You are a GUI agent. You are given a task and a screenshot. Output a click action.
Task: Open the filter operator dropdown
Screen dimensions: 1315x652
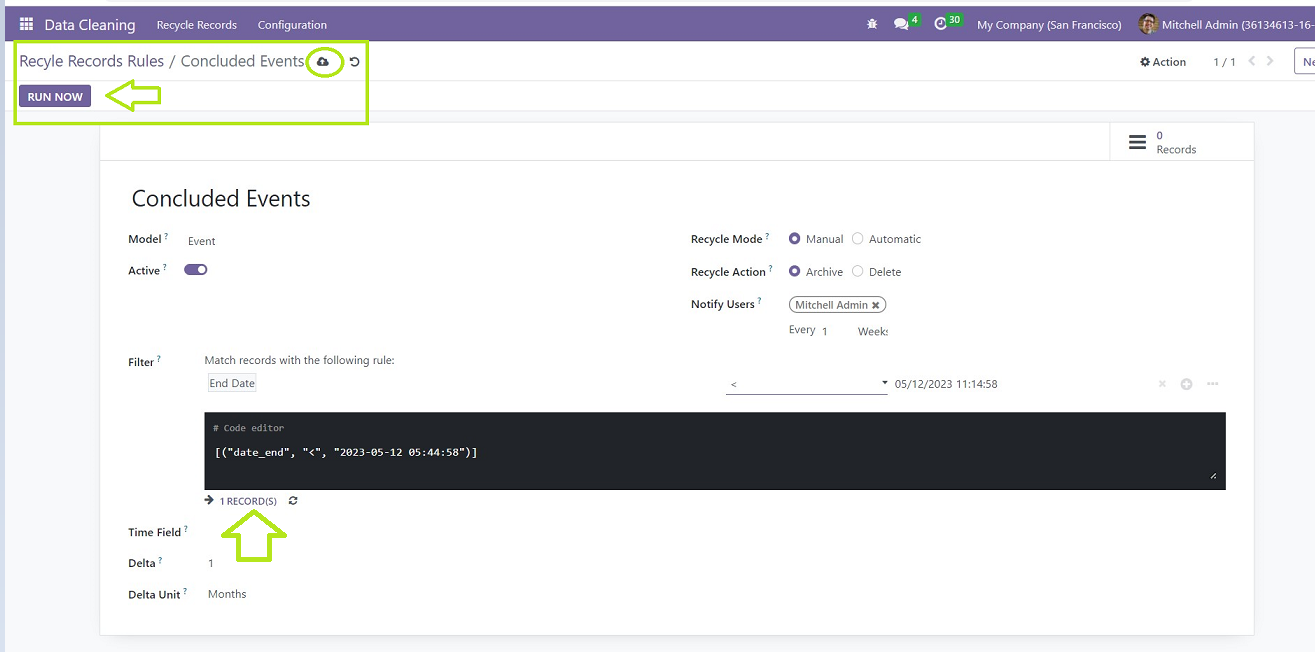pos(807,384)
